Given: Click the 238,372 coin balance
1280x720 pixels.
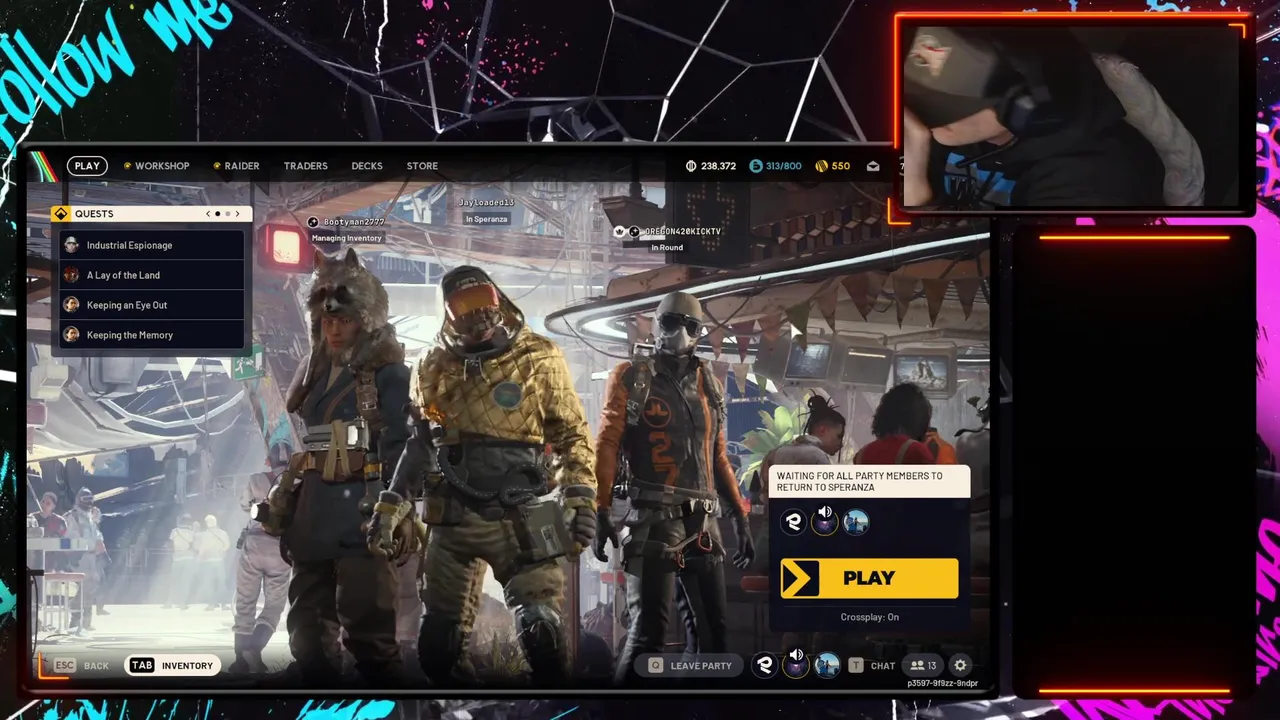Looking at the screenshot, I should pyautogui.click(x=718, y=166).
